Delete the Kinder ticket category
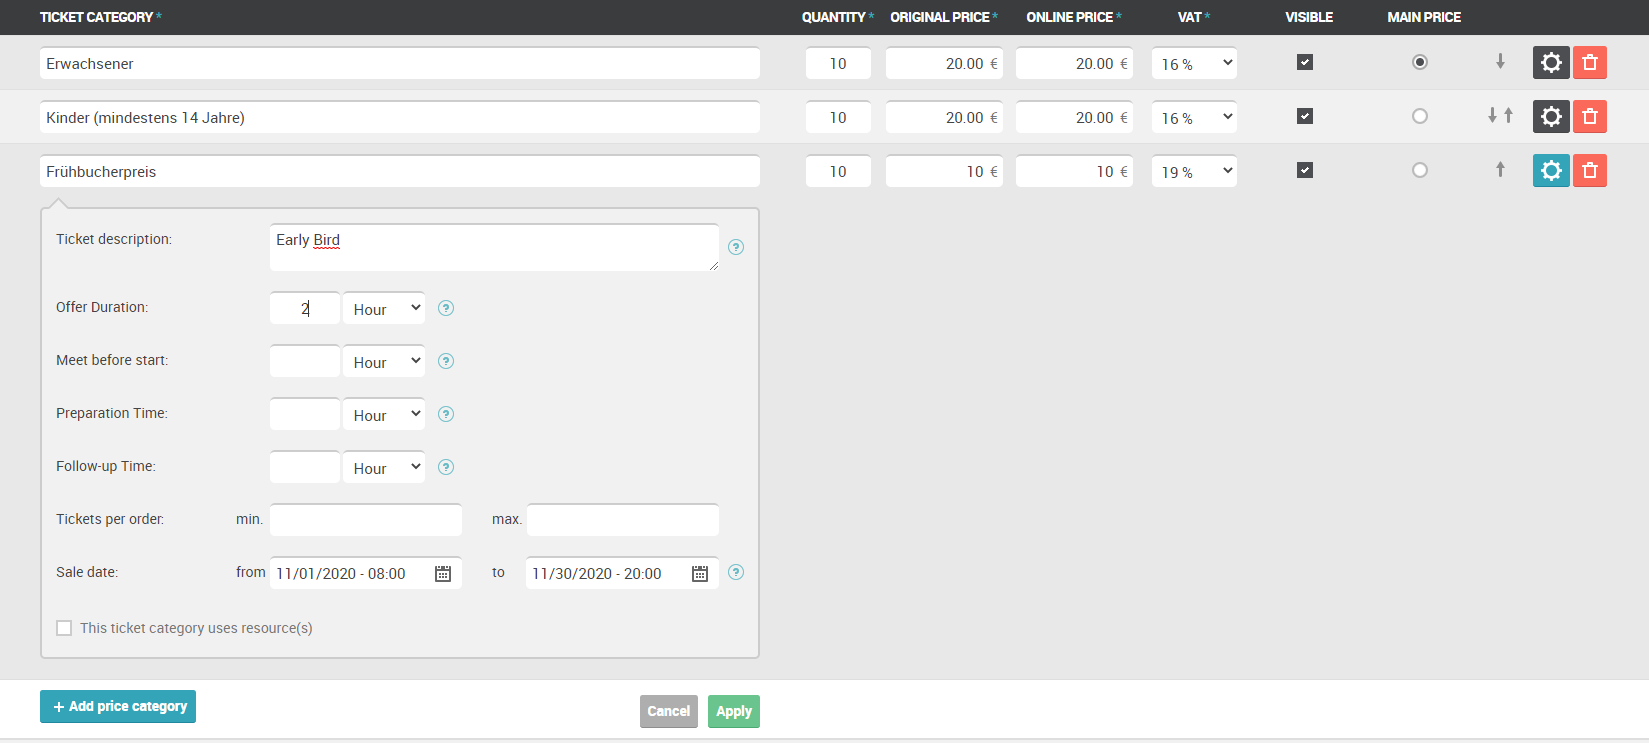This screenshot has height=743, width=1649. [x=1590, y=117]
